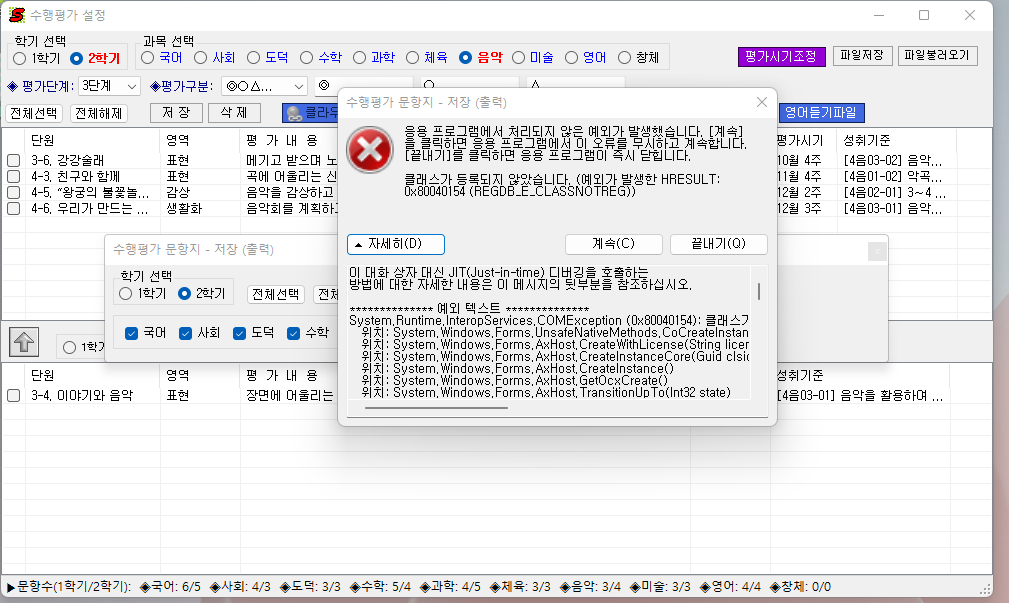The width and height of the screenshot is (1009, 603).
Task: Expand the 평가구분 combo box
Action: (299, 86)
